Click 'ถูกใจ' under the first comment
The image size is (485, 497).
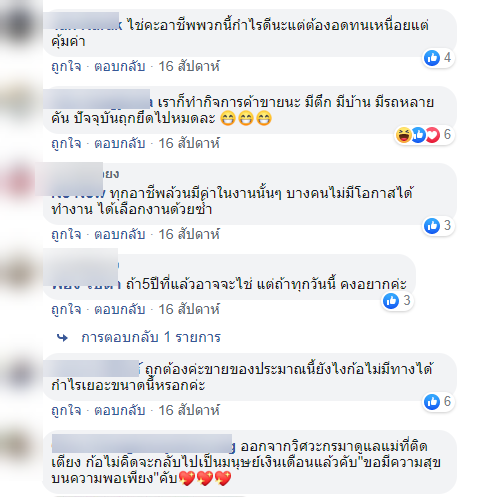point(66,66)
